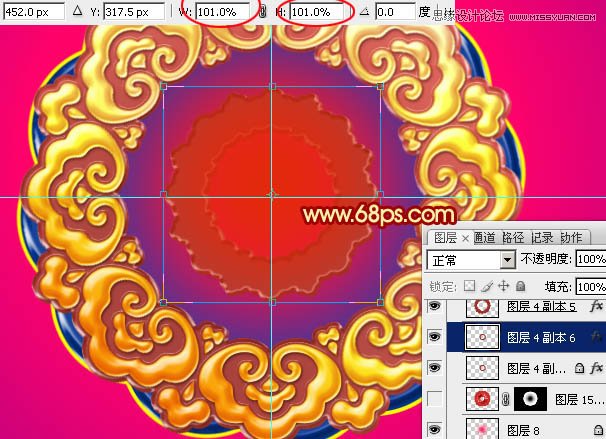Toggle lock transparent pixels icon
The image size is (606, 439).
point(470,286)
